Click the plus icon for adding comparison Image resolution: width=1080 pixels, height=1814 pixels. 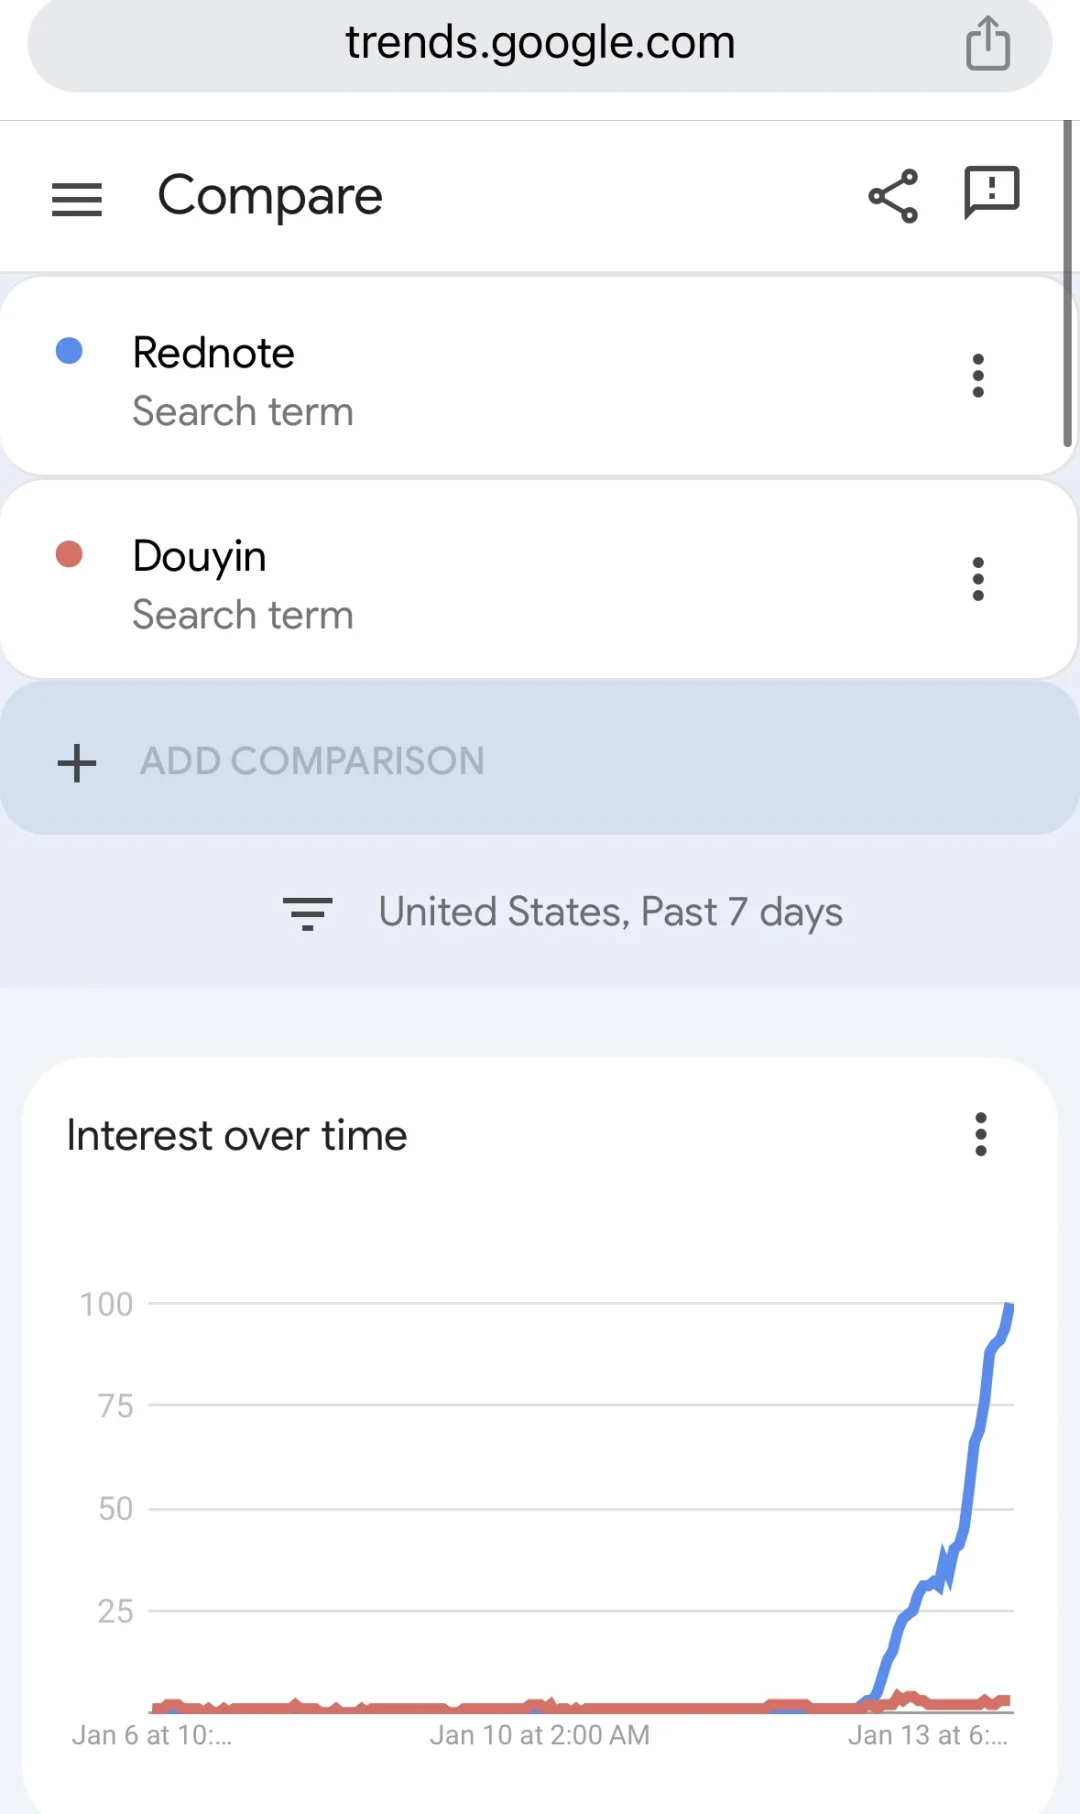point(77,763)
